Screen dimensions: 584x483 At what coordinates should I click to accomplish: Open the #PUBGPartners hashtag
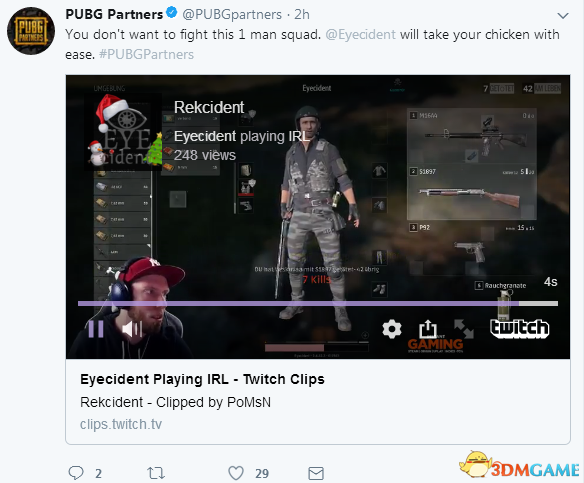pos(146,54)
